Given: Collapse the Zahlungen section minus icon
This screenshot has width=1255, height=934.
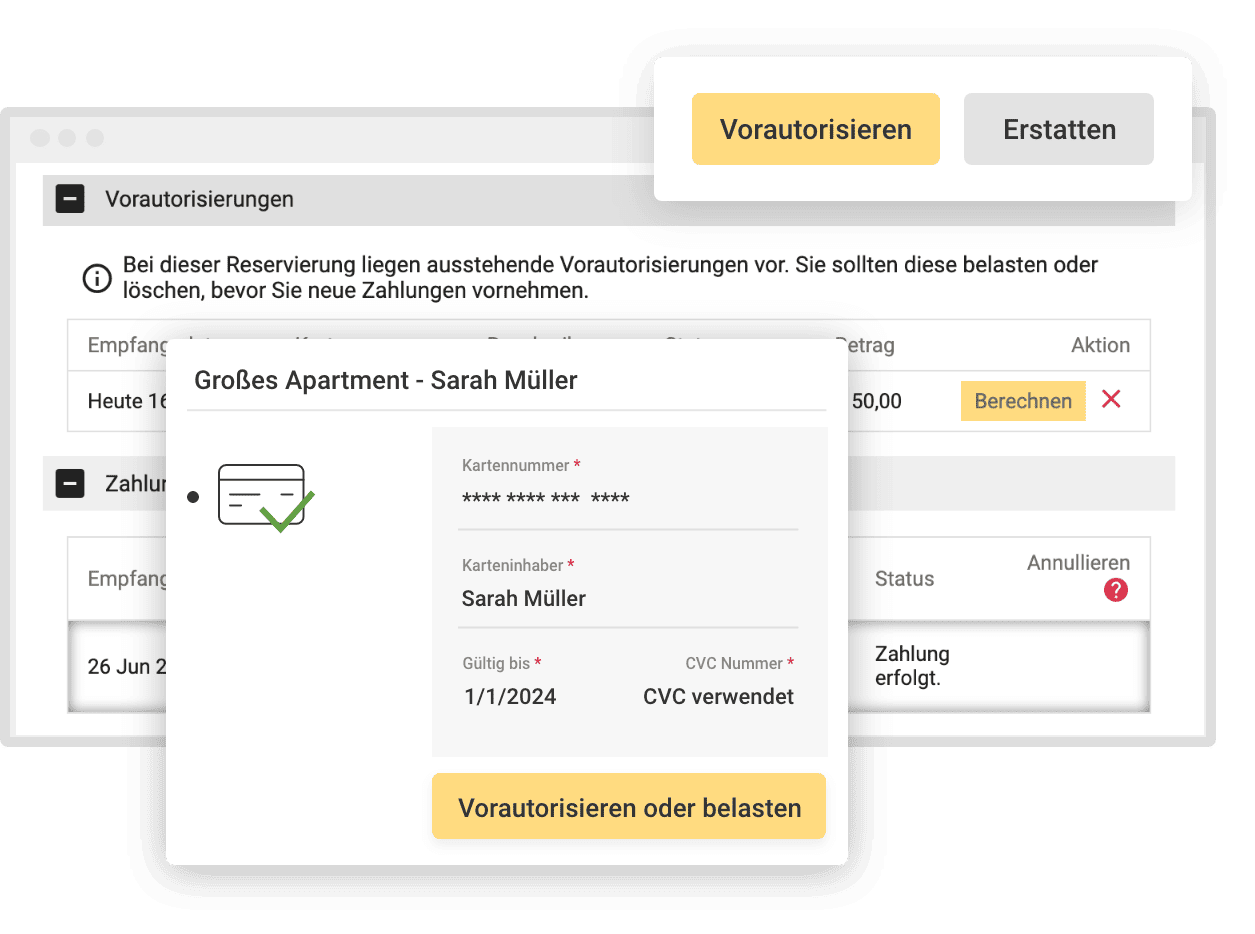Looking at the screenshot, I should 69,484.
